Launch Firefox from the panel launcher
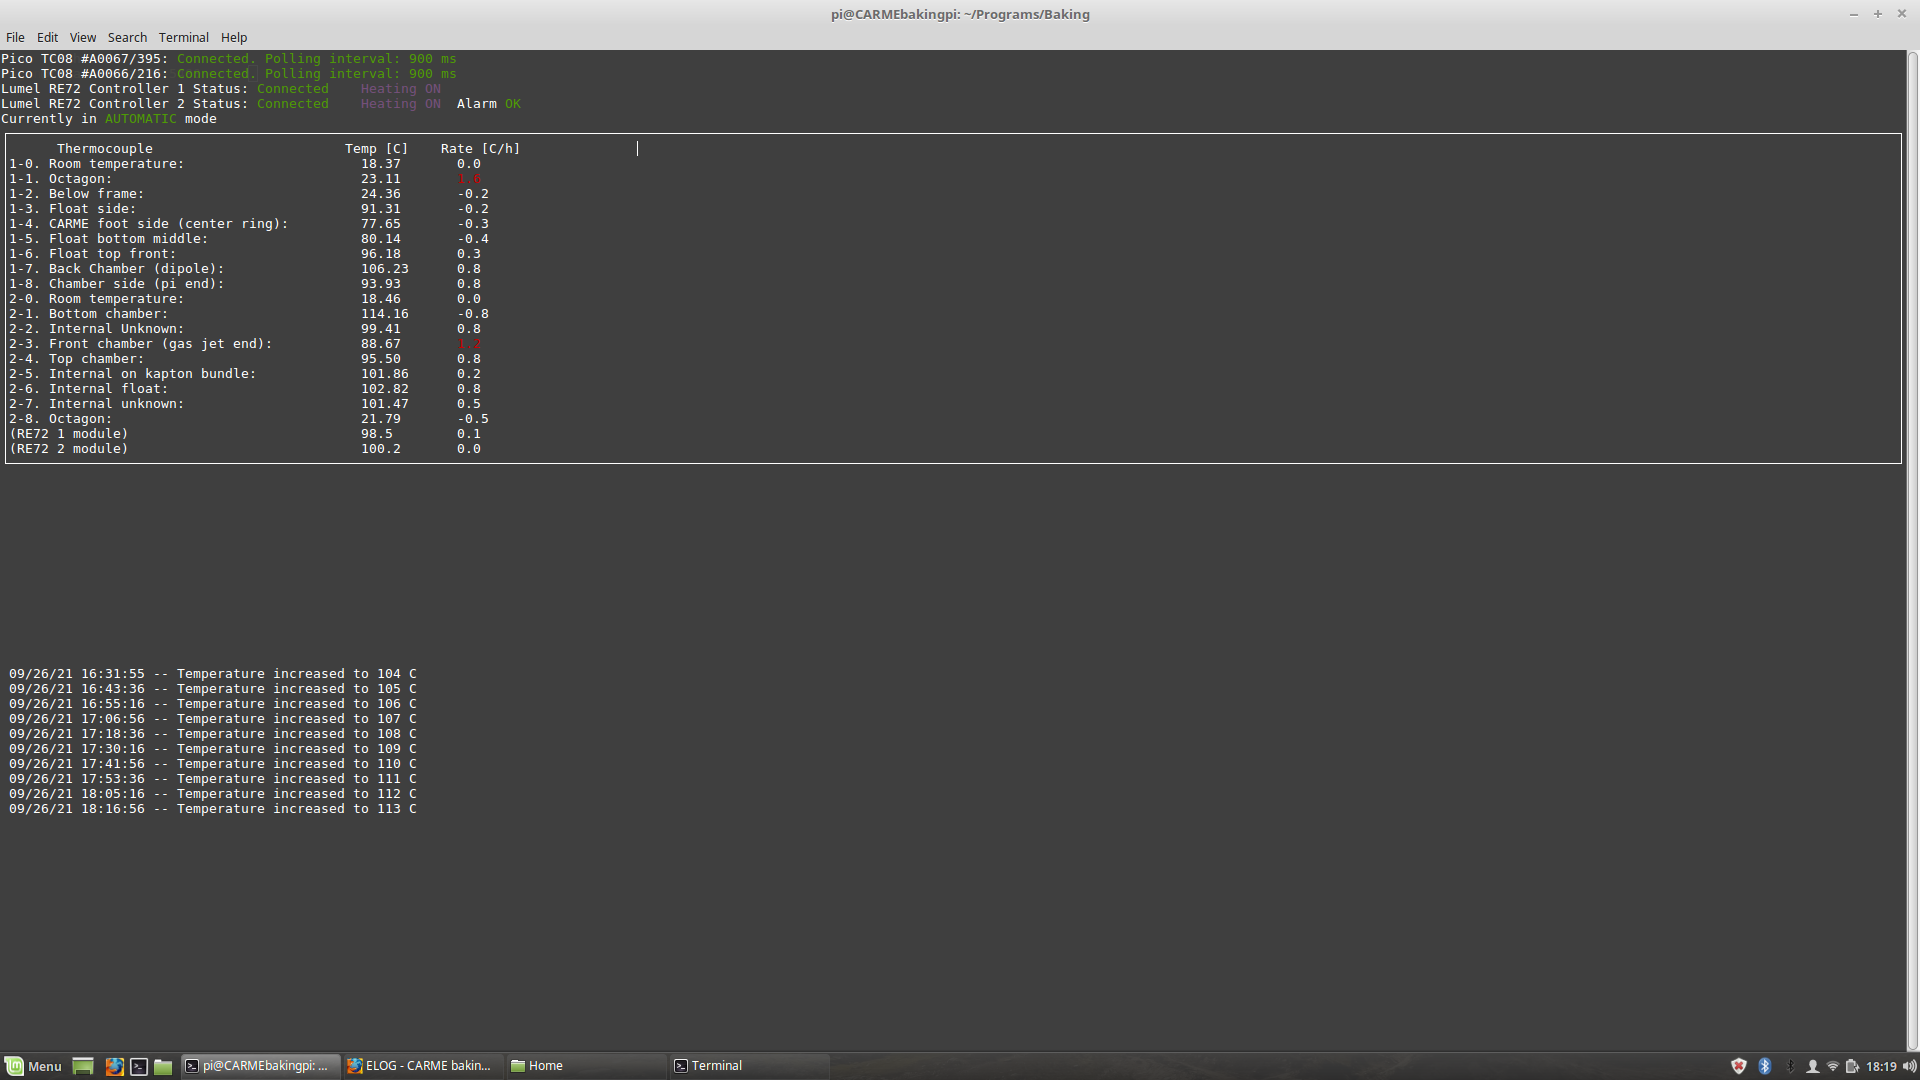The image size is (1920, 1080). click(x=115, y=1066)
